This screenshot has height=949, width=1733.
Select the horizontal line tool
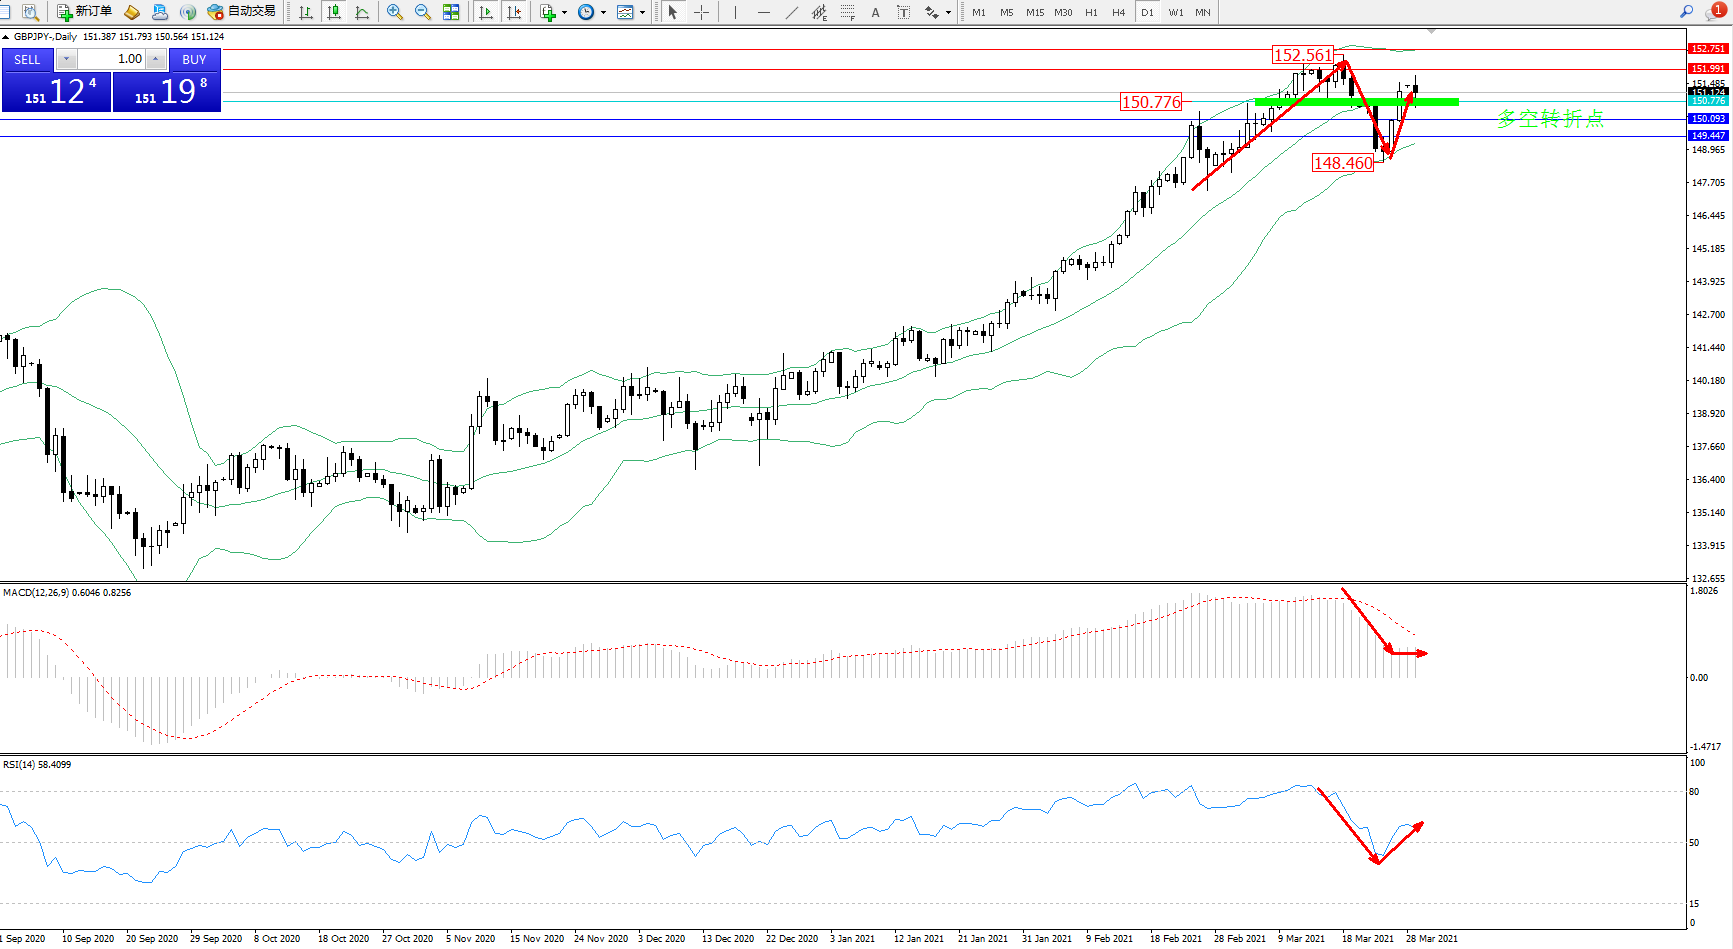click(764, 12)
